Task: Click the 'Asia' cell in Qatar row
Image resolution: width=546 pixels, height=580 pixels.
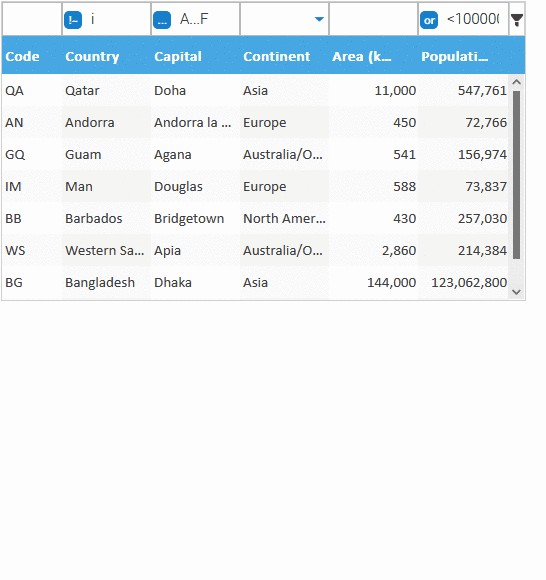Action: tap(284, 91)
